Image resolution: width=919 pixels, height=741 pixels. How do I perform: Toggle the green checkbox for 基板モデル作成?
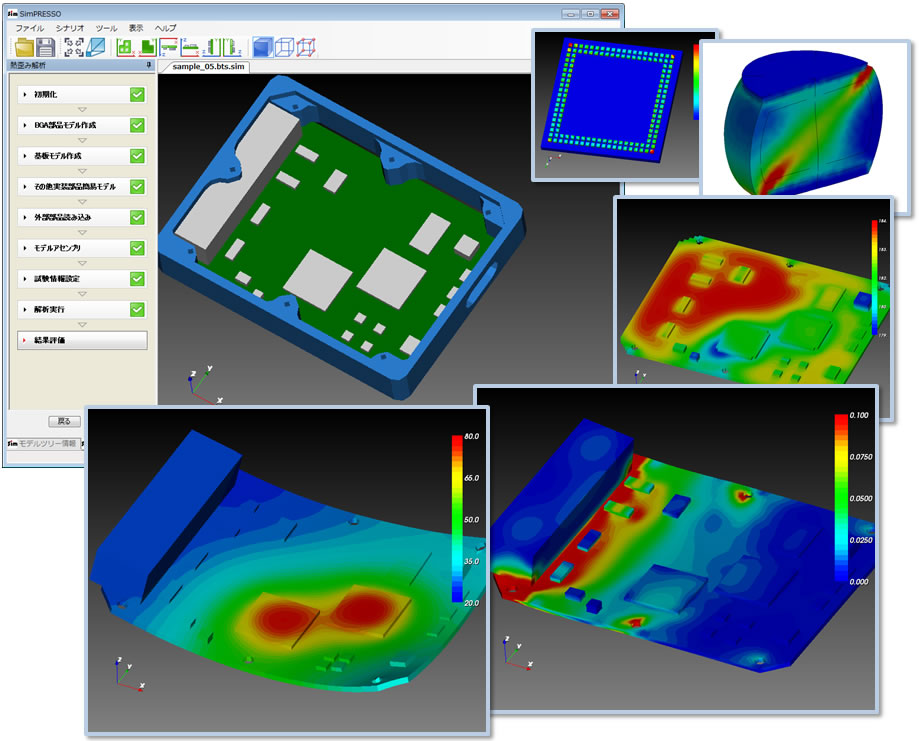(138, 157)
